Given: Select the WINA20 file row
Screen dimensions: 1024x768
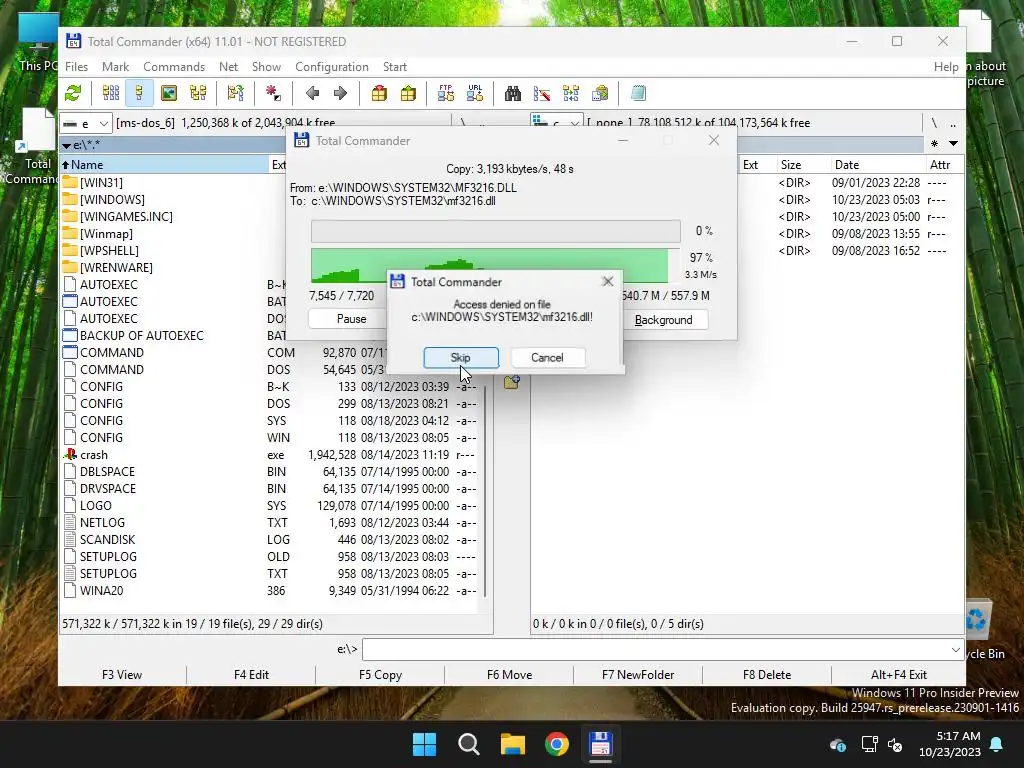Looking at the screenshot, I should pos(270,591).
